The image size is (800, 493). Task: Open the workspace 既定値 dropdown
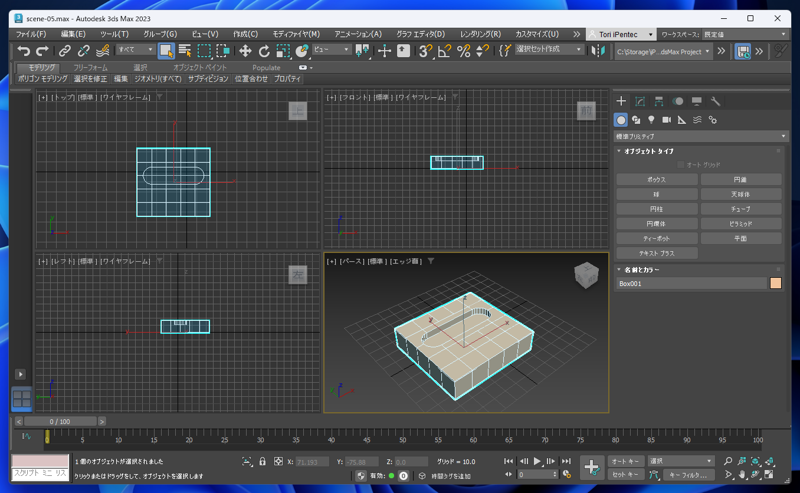(x=745, y=34)
